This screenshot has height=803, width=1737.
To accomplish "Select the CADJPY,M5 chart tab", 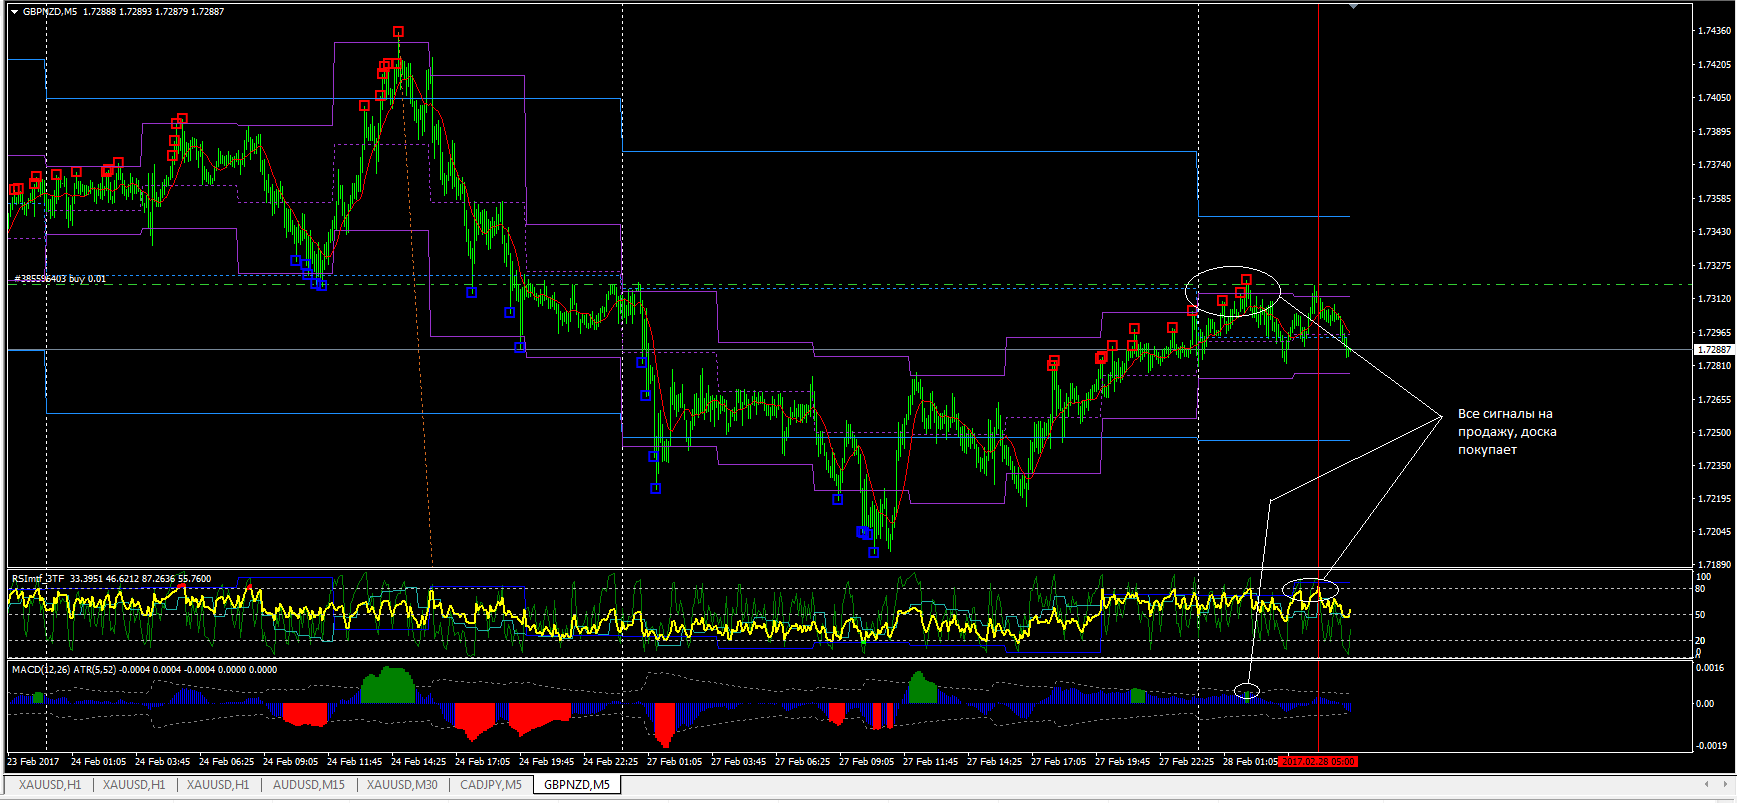I will click(x=490, y=785).
